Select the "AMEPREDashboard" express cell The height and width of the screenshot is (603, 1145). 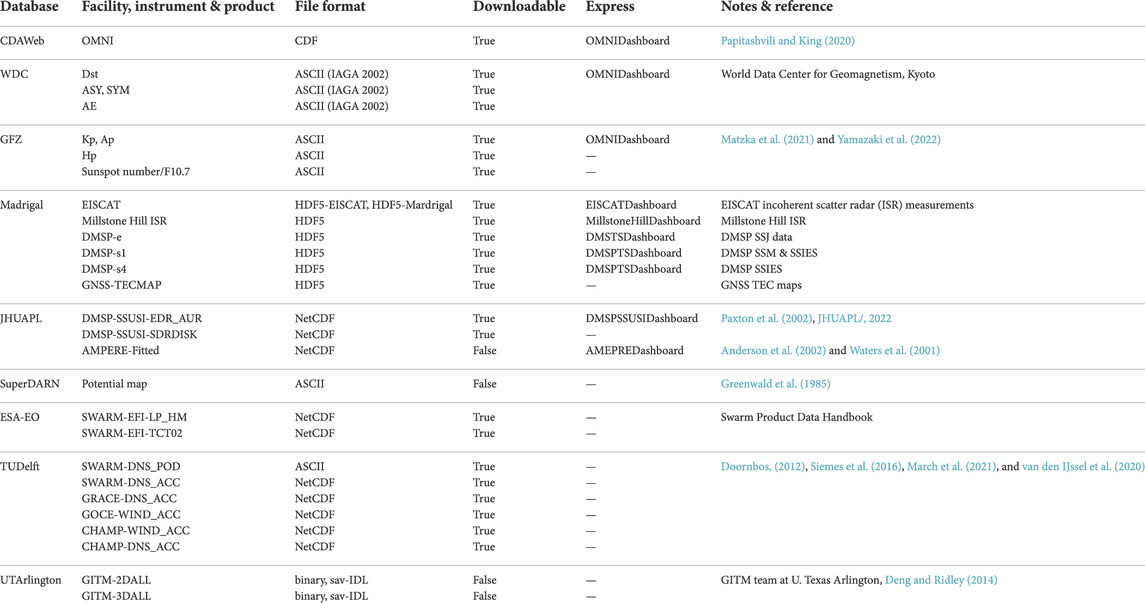(635, 350)
